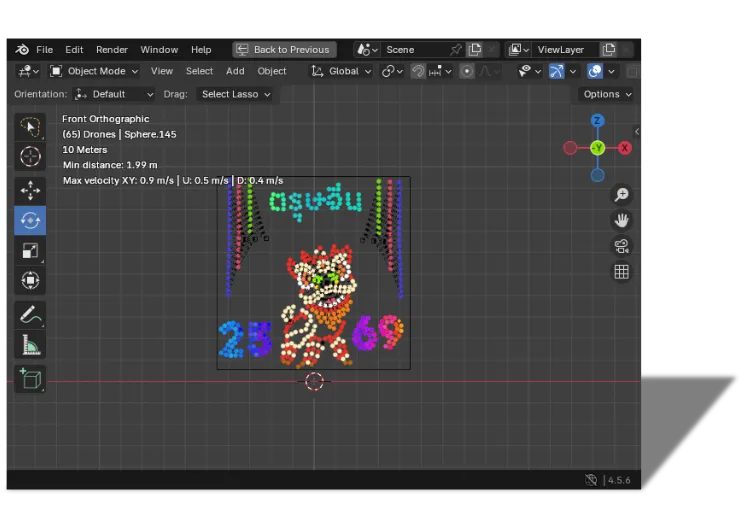
Task: Select the Transform tool
Action: (30, 280)
